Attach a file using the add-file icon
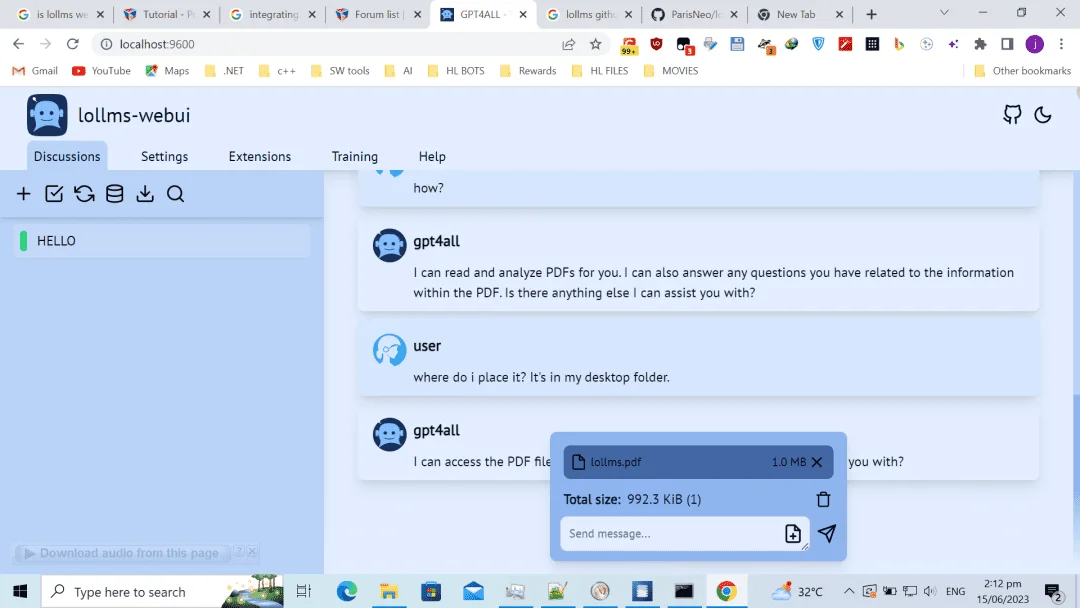Viewport: 1080px width, 608px height. click(793, 533)
